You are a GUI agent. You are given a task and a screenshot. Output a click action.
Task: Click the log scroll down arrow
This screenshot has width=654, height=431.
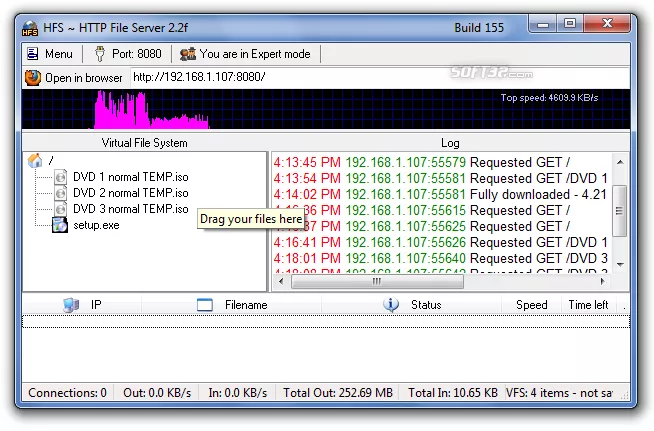620,265
